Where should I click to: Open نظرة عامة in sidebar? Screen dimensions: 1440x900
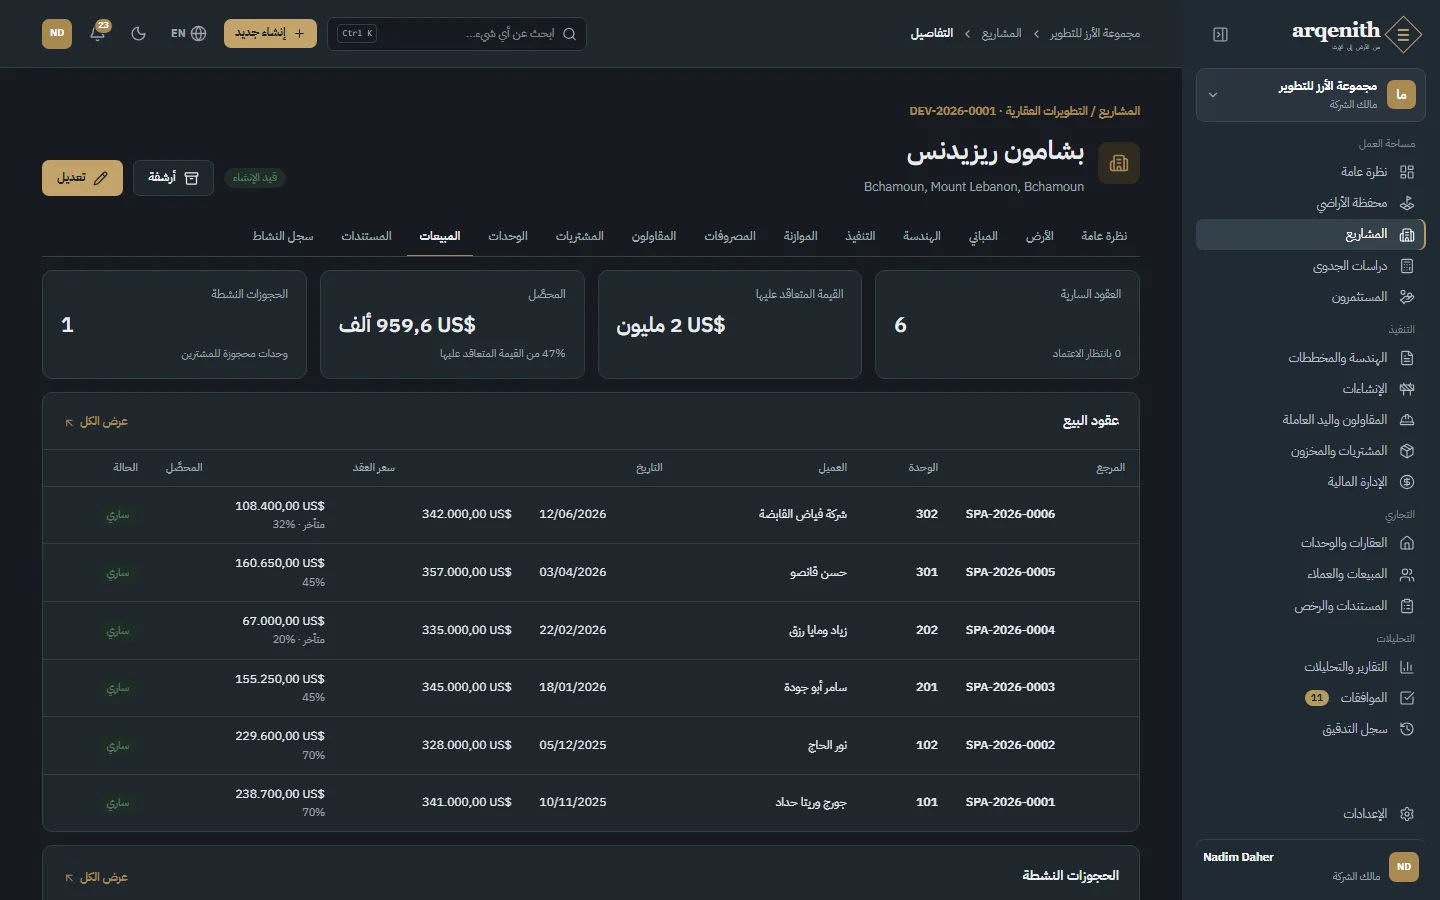click(x=1311, y=172)
